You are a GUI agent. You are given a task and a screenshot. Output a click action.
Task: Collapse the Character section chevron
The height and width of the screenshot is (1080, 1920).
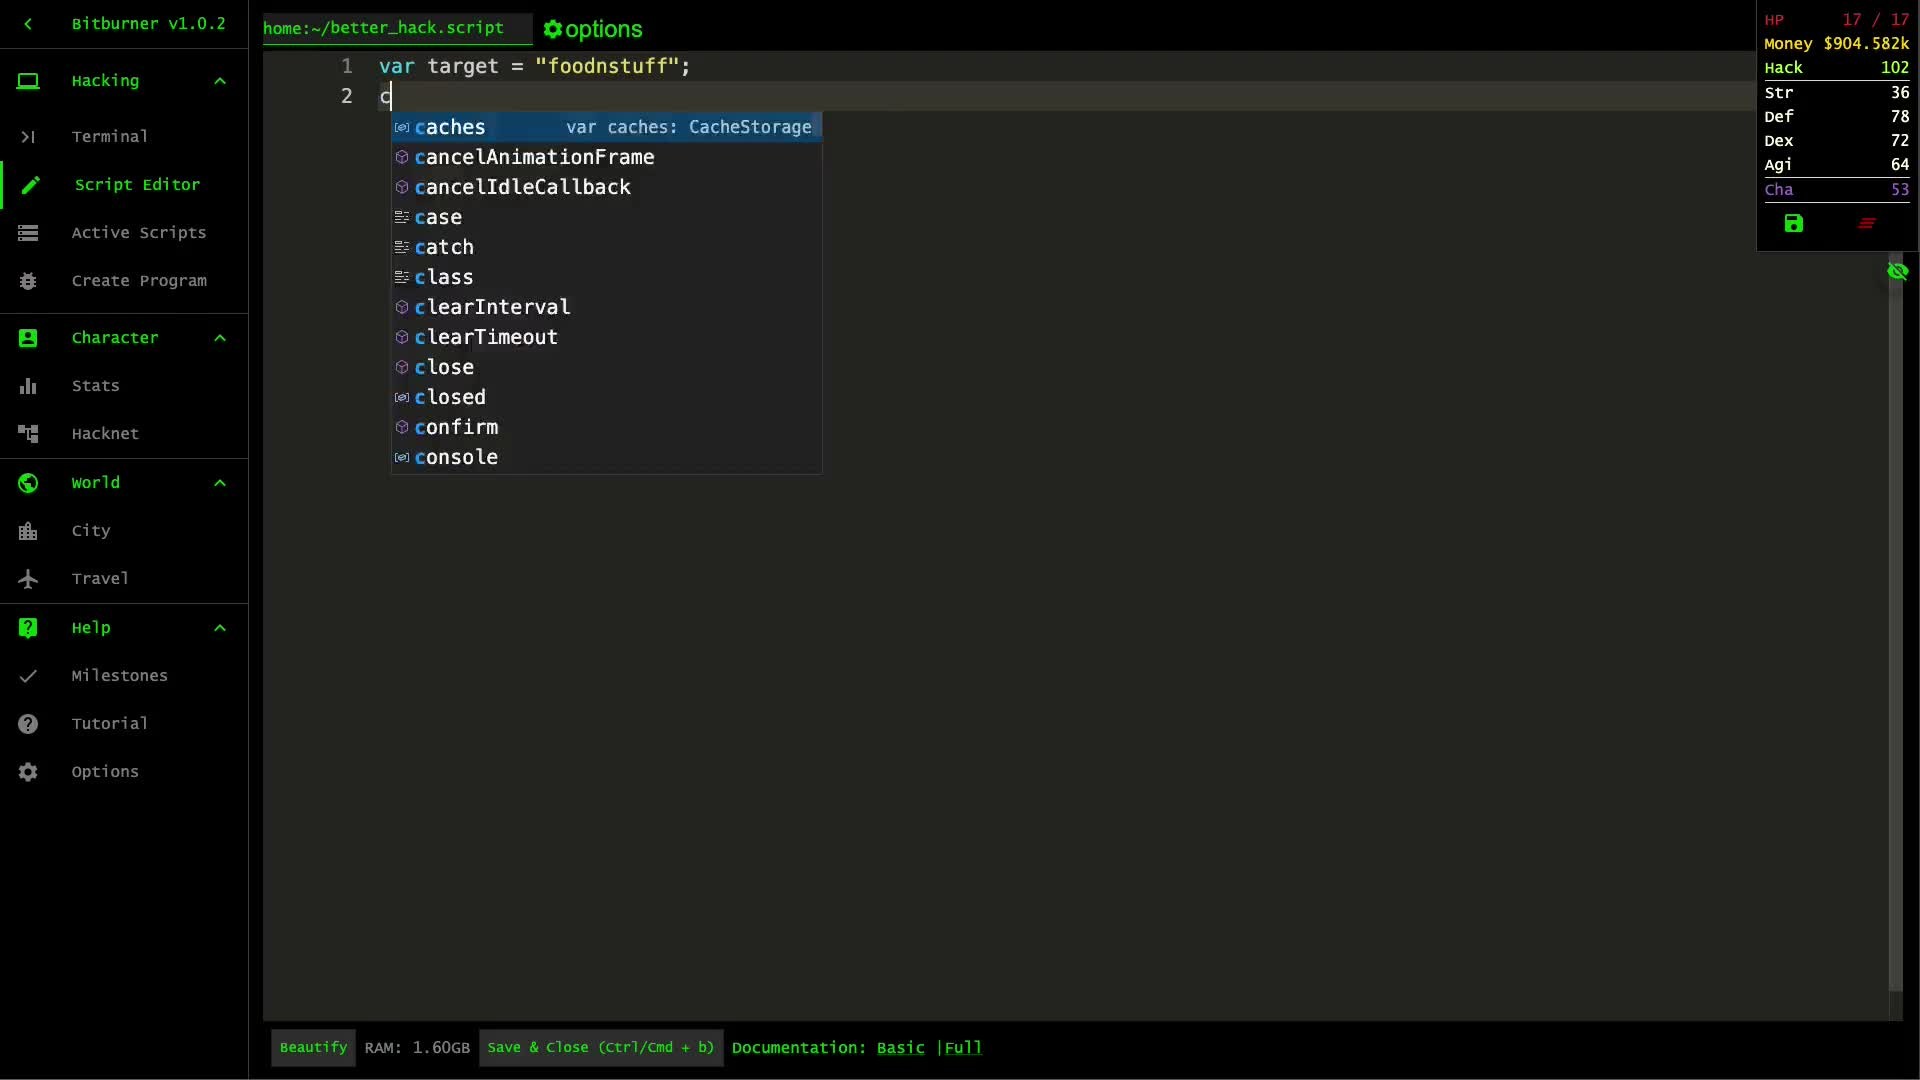pos(220,338)
